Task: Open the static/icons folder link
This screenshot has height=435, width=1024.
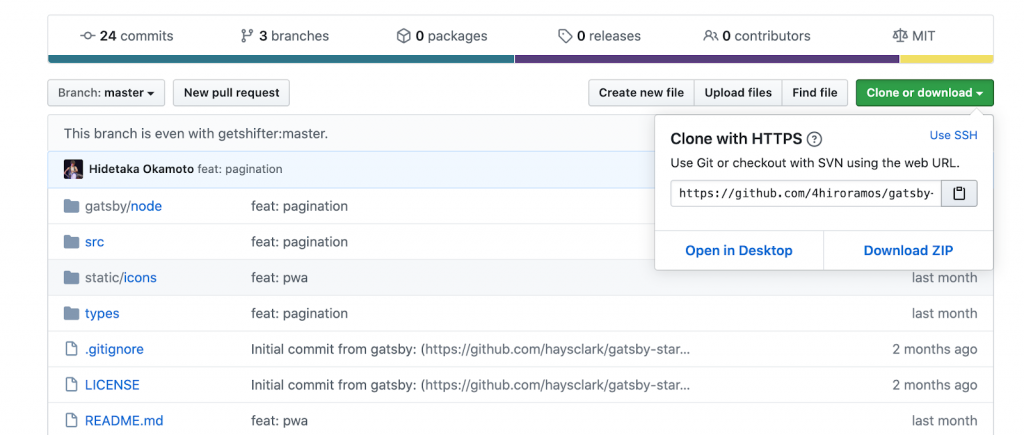Action: (121, 278)
